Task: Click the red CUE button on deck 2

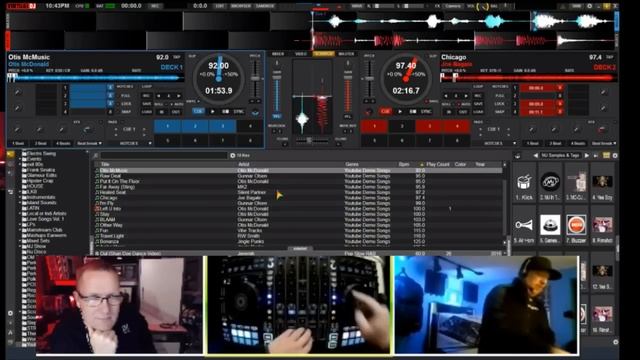Action: click(x=385, y=111)
